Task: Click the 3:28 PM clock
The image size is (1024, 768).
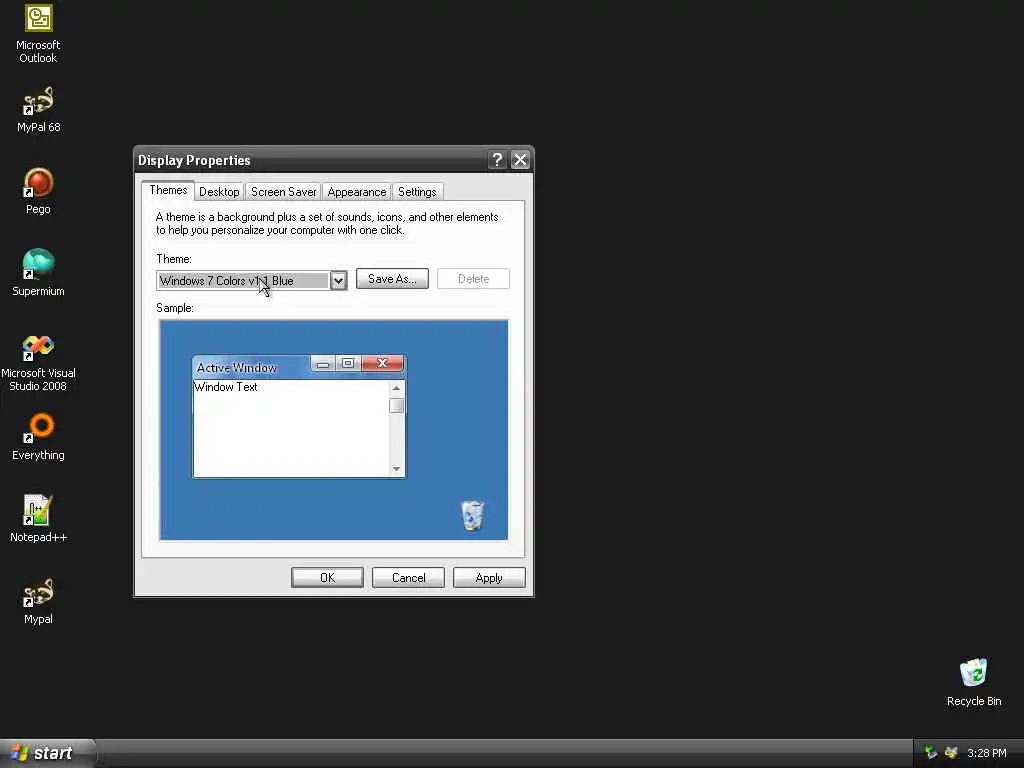Action: [x=987, y=753]
